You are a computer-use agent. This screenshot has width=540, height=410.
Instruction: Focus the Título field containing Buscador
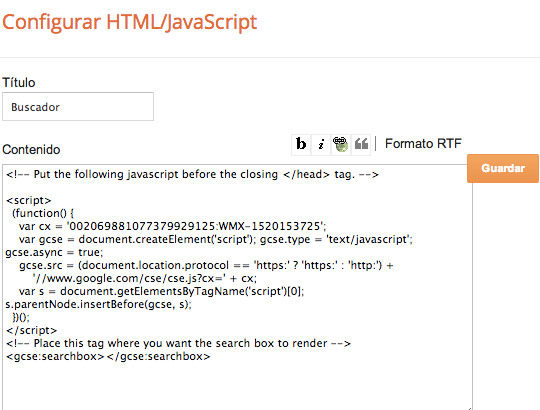pos(78,107)
